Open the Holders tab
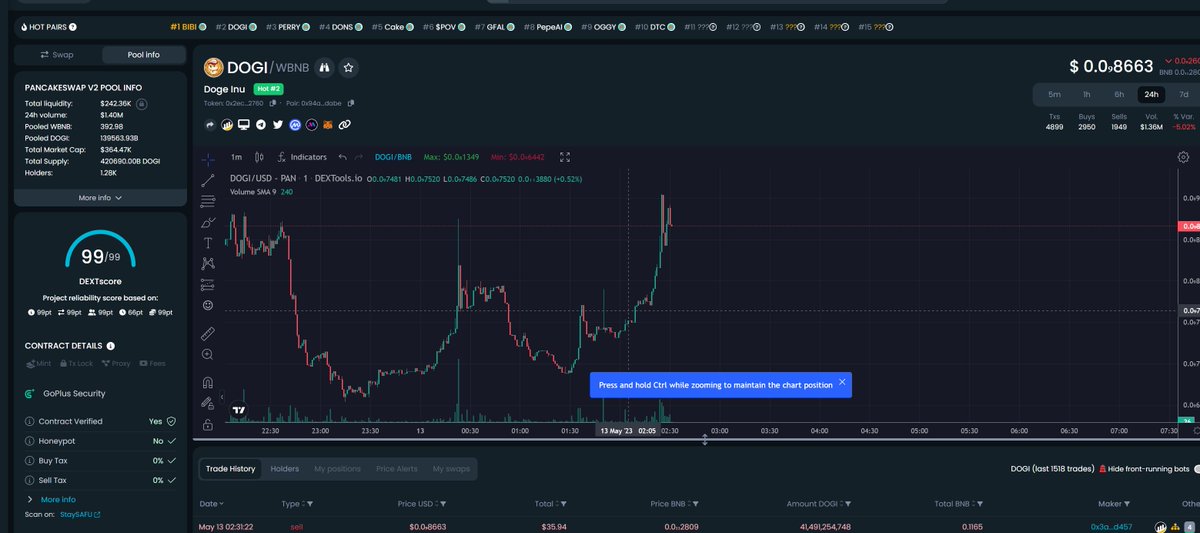The width and height of the screenshot is (1200, 533). pyautogui.click(x=285, y=468)
